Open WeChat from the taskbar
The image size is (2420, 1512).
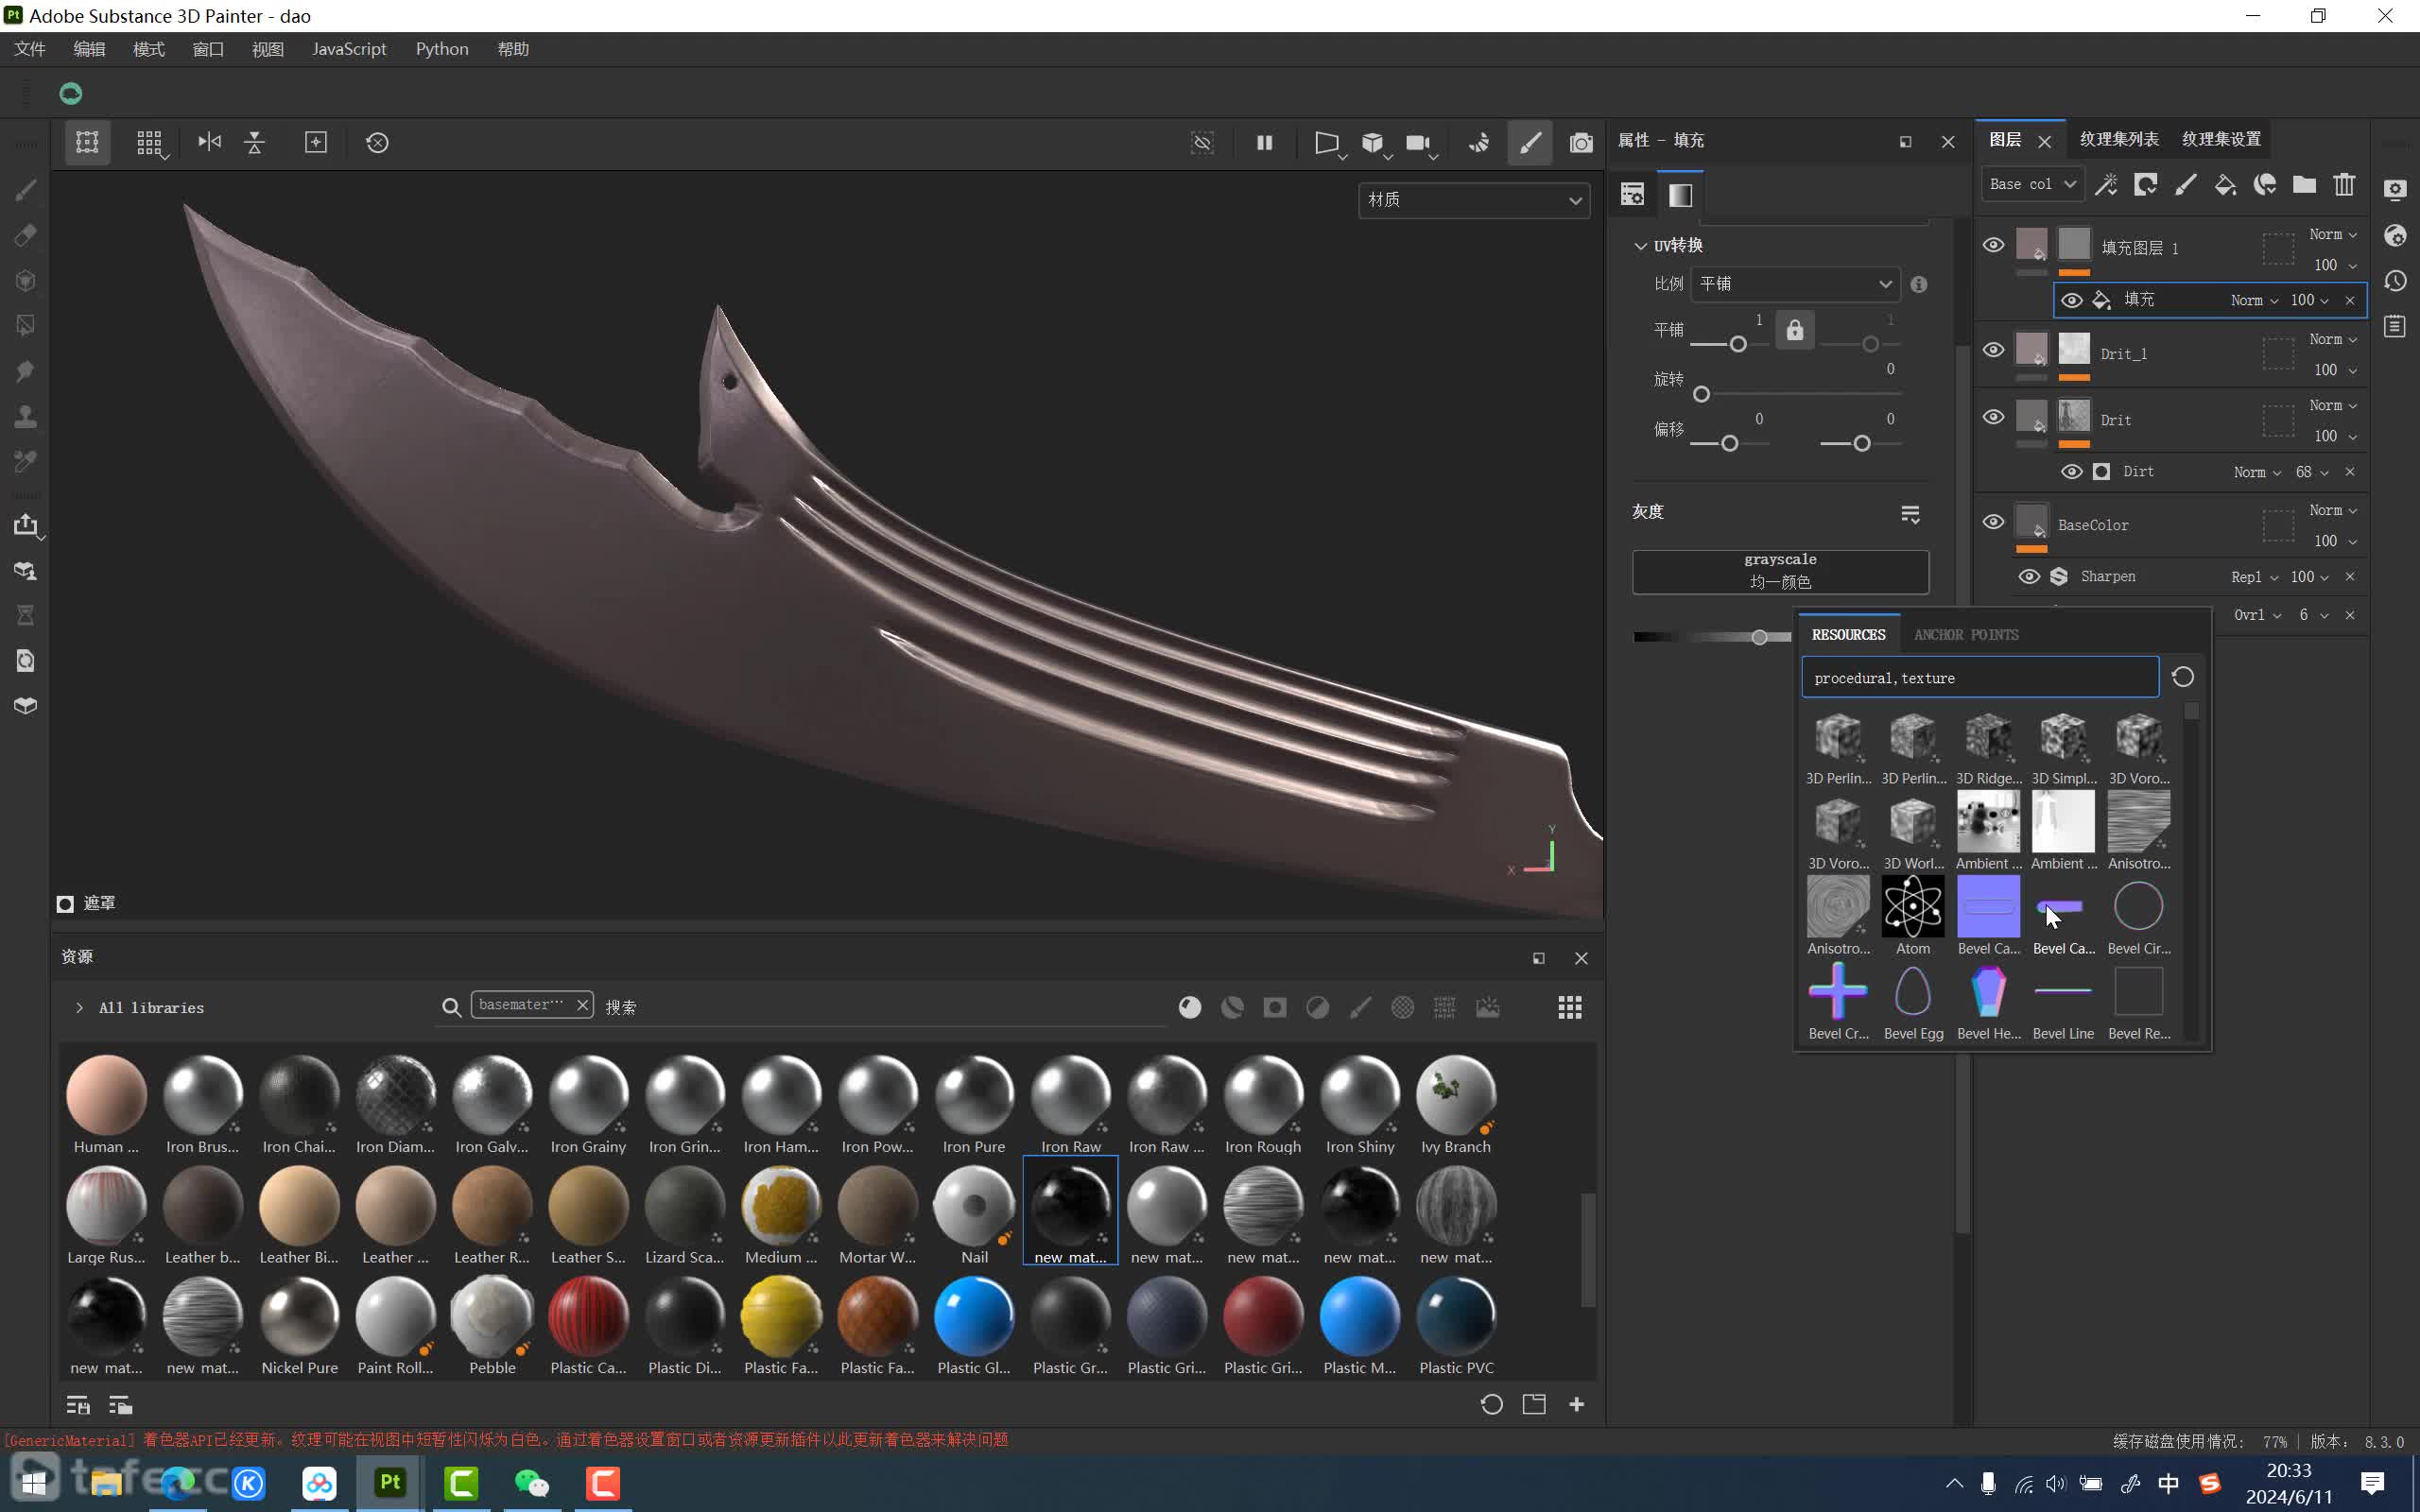(531, 1483)
